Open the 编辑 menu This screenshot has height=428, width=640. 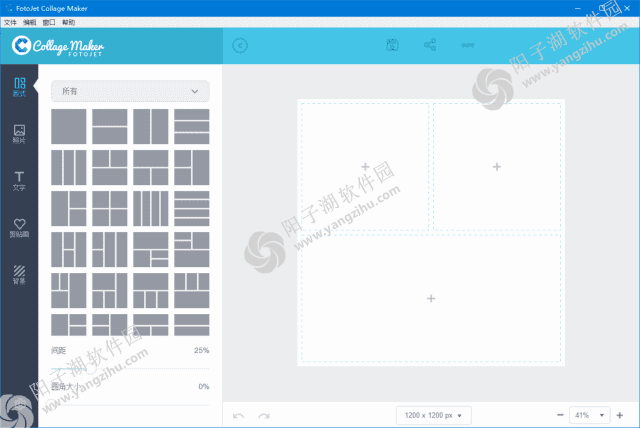(x=29, y=22)
